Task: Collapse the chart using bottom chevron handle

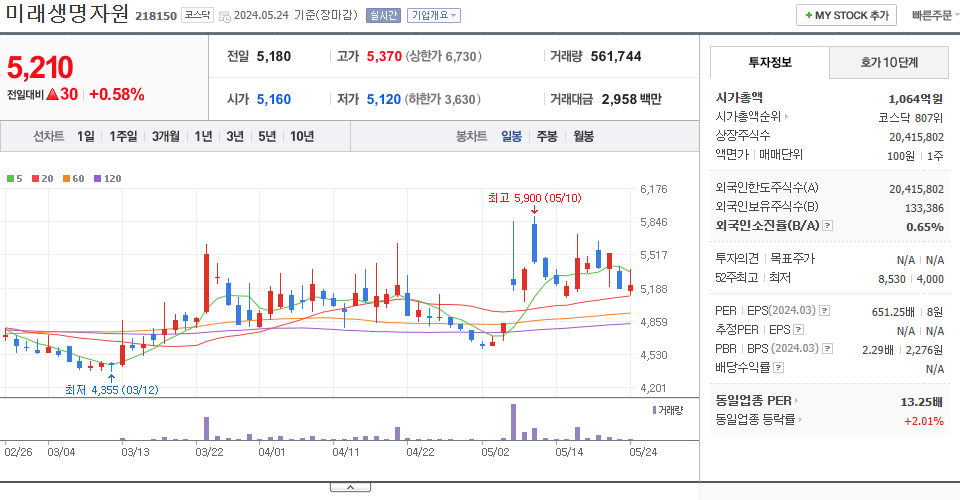Action: 350,487
